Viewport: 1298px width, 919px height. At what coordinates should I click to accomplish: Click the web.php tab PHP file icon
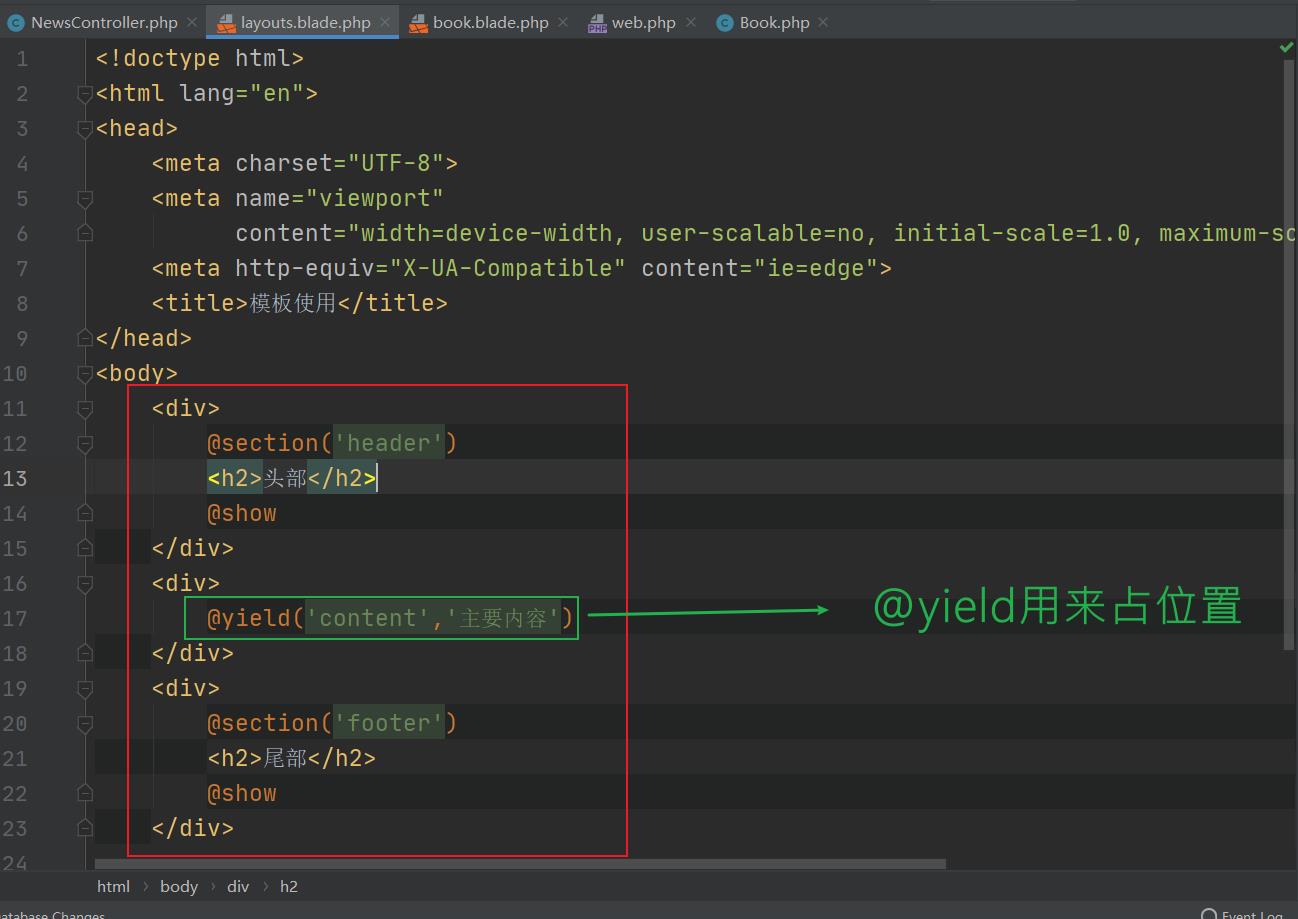click(597, 23)
